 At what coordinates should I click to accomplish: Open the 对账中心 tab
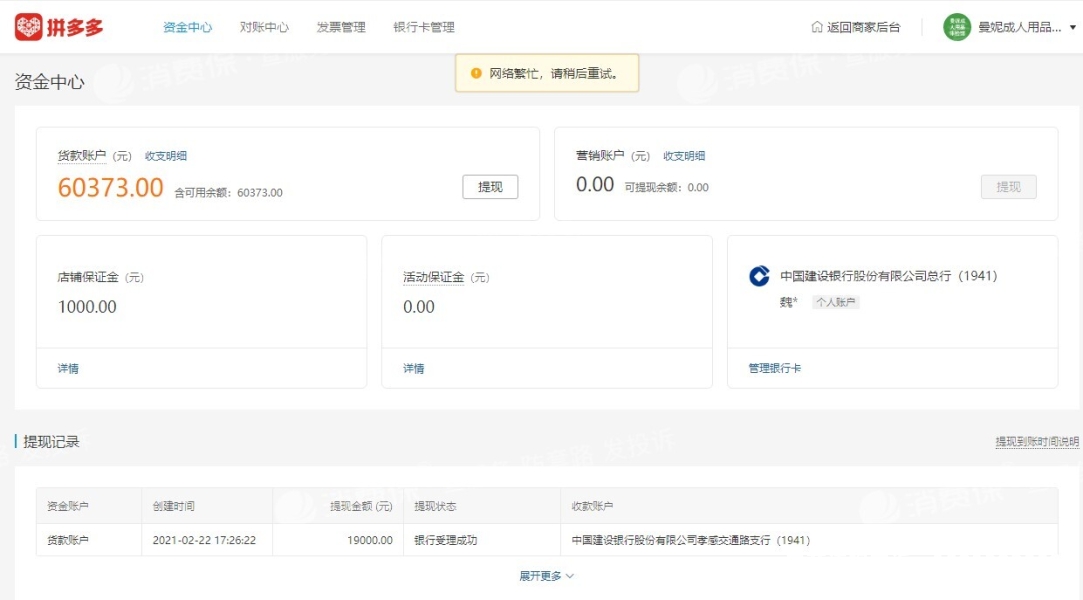click(x=264, y=27)
